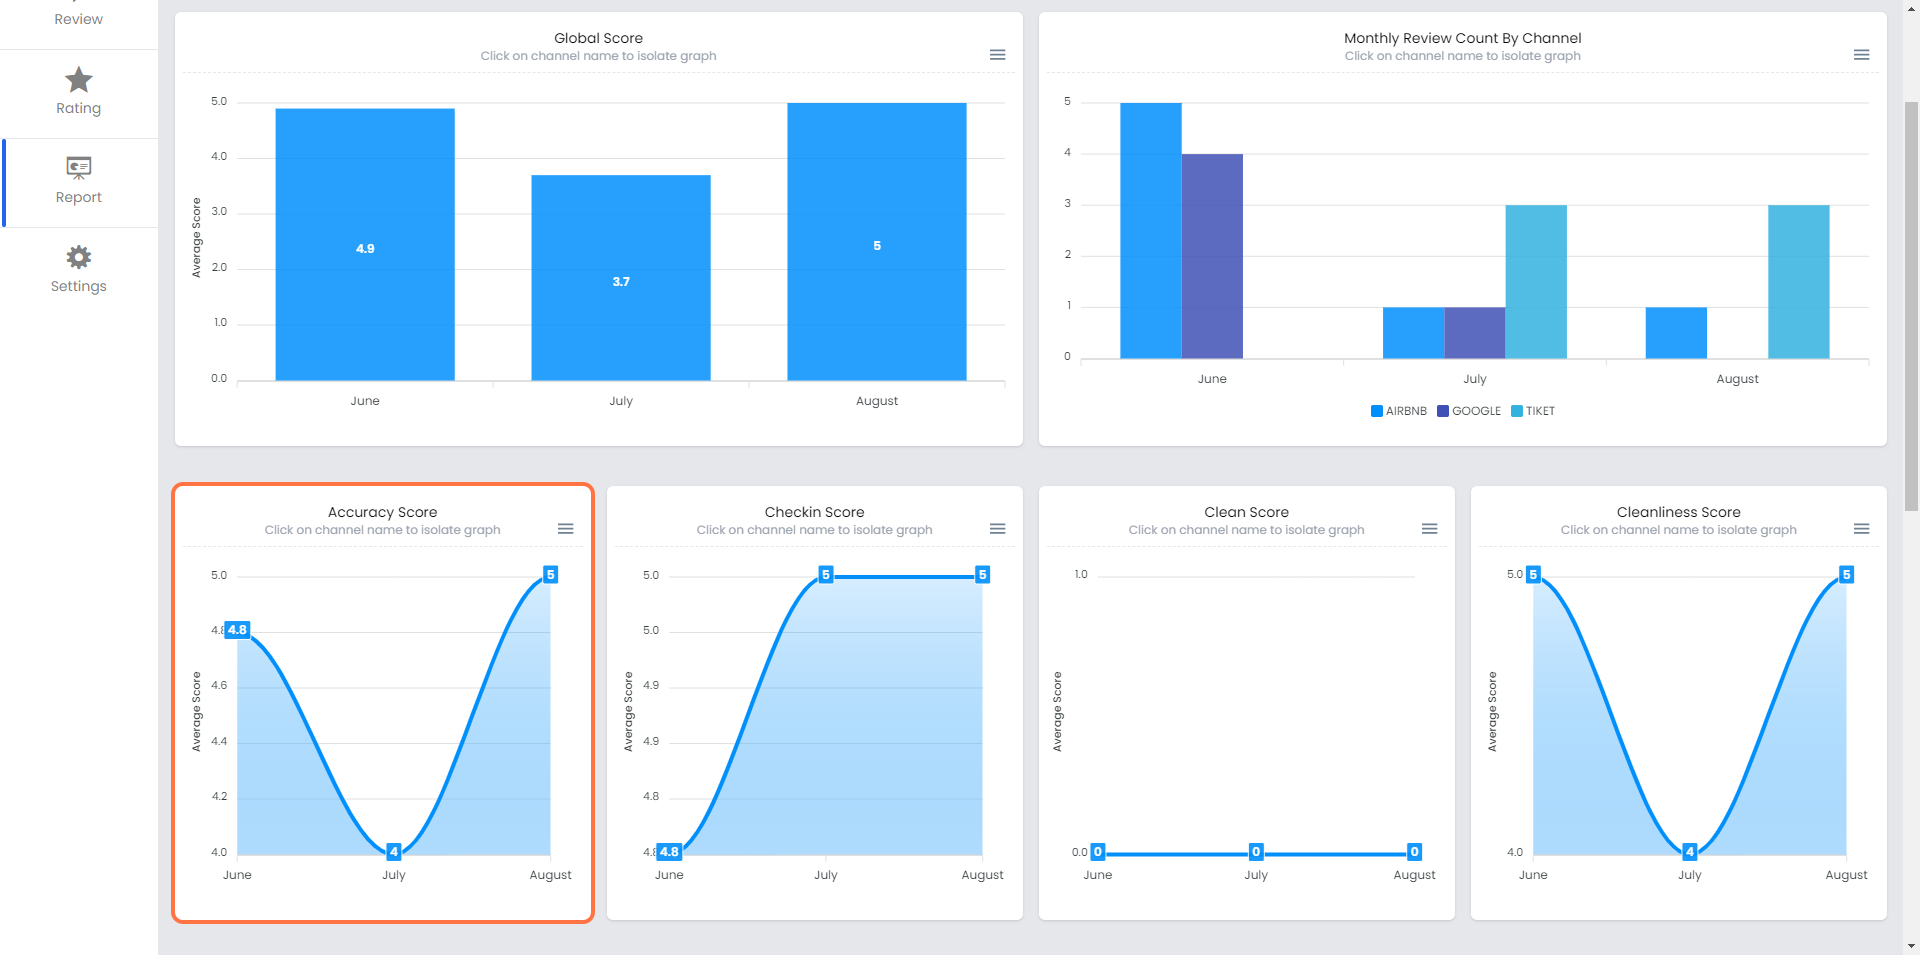Toggle AIRBNB series in chart legend

point(1398,411)
